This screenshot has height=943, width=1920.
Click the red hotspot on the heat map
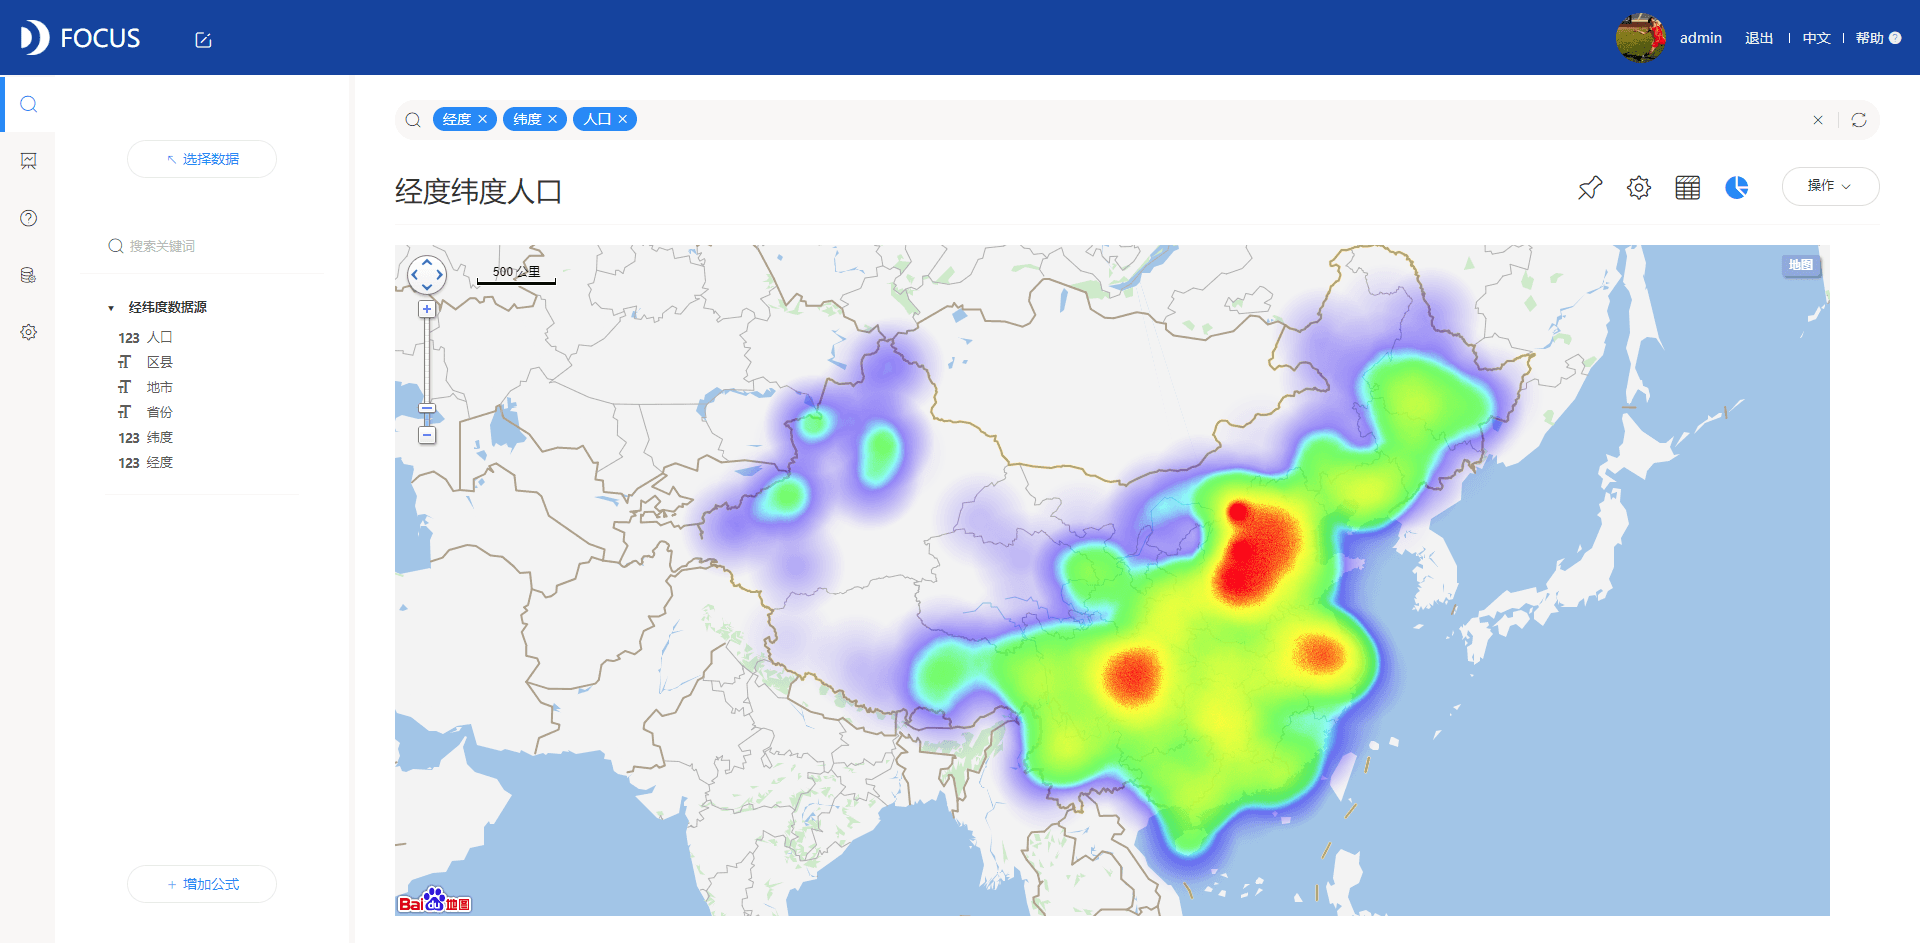pos(1255,555)
